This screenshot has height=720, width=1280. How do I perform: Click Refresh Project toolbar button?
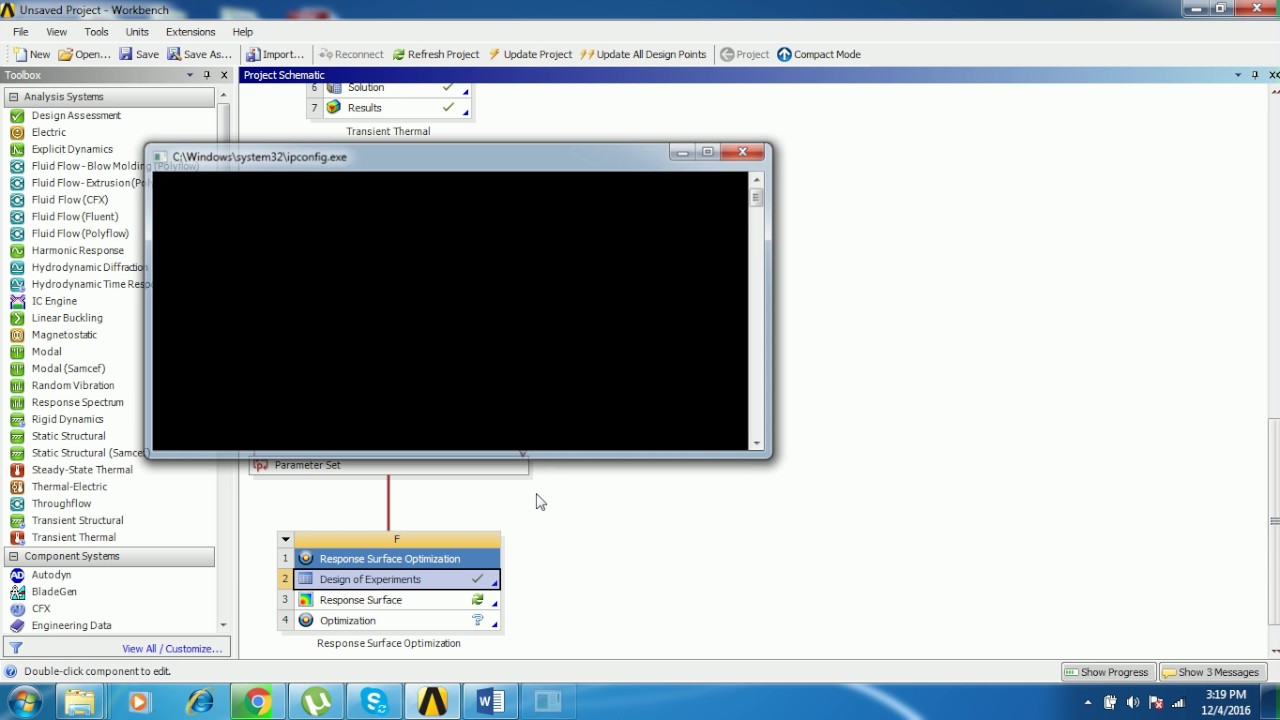[x=436, y=54]
